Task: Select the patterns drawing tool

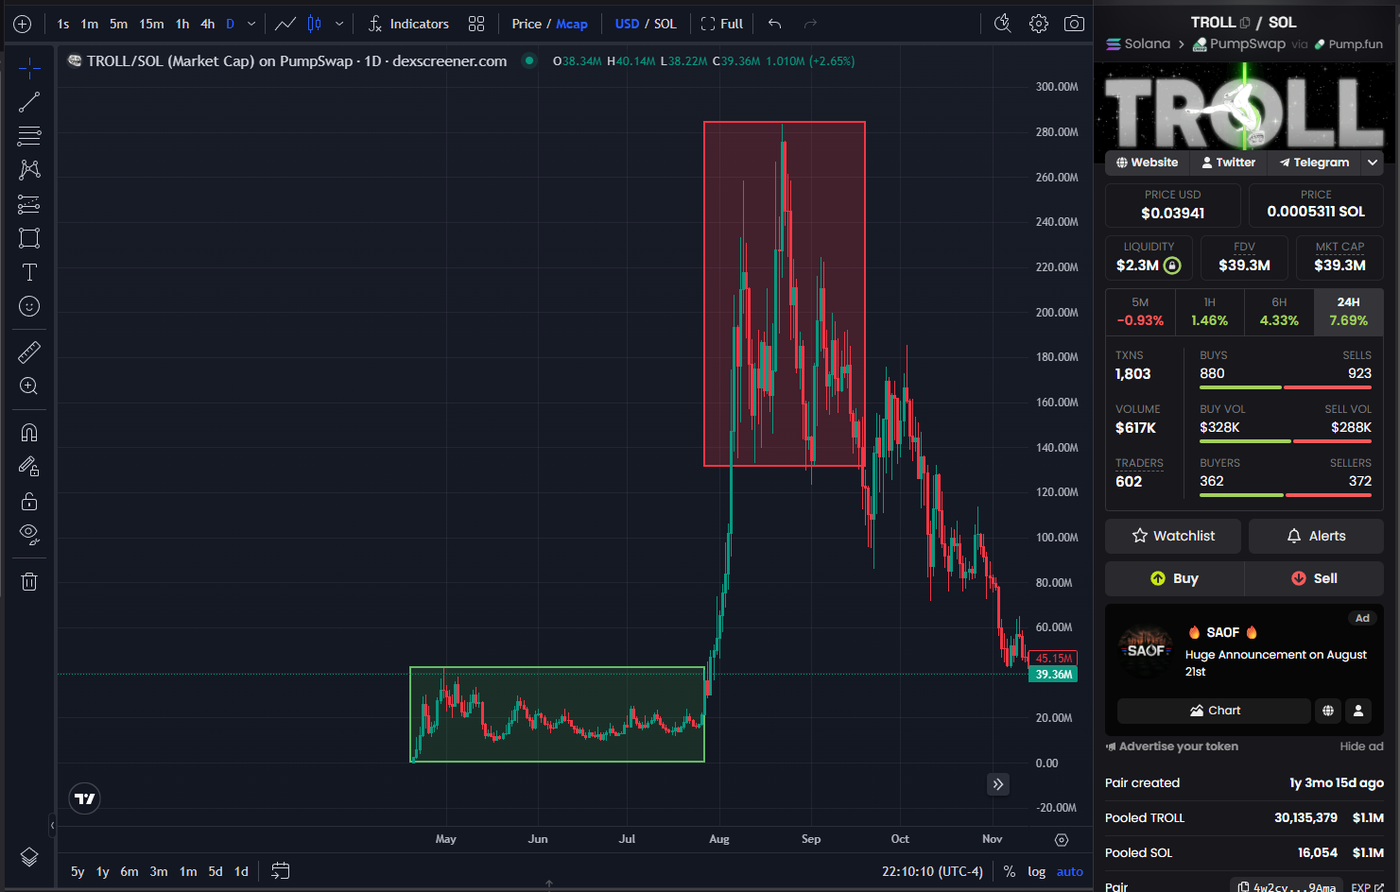Action: (x=29, y=170)
